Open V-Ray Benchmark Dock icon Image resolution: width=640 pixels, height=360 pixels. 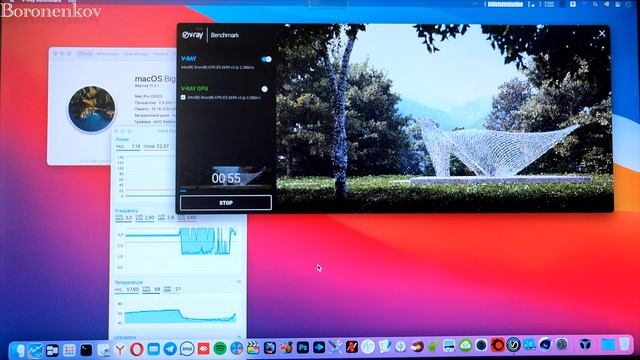(513, 345)
